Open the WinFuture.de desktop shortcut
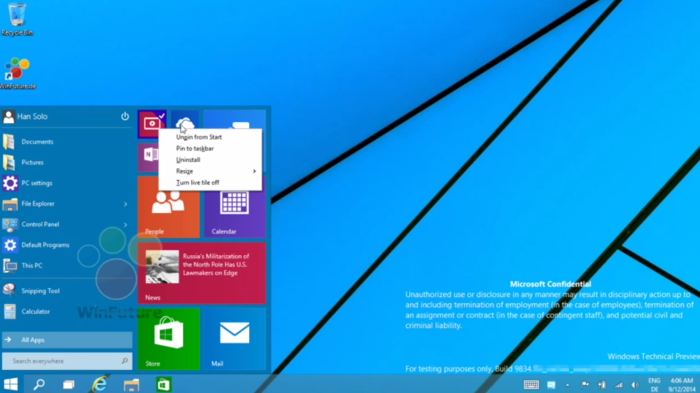This screenshot has width=700, height=393. [17, 73]
